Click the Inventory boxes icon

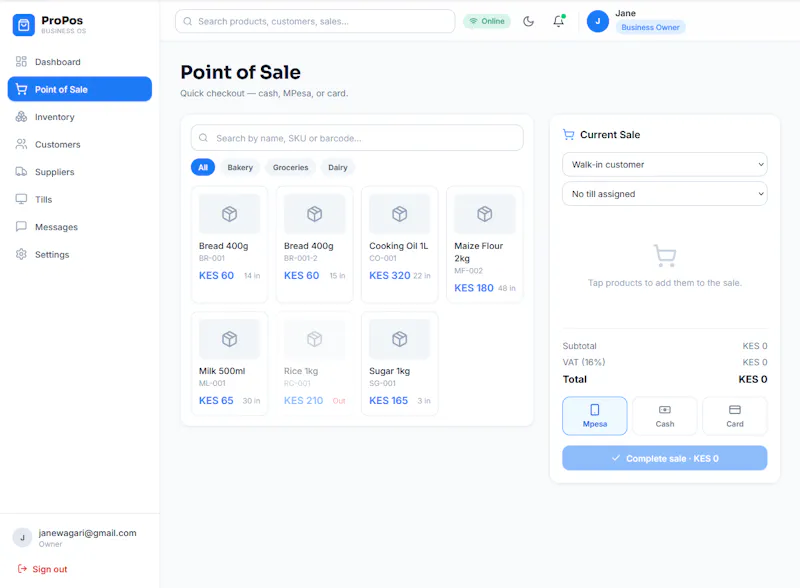(x=21, y=117)
